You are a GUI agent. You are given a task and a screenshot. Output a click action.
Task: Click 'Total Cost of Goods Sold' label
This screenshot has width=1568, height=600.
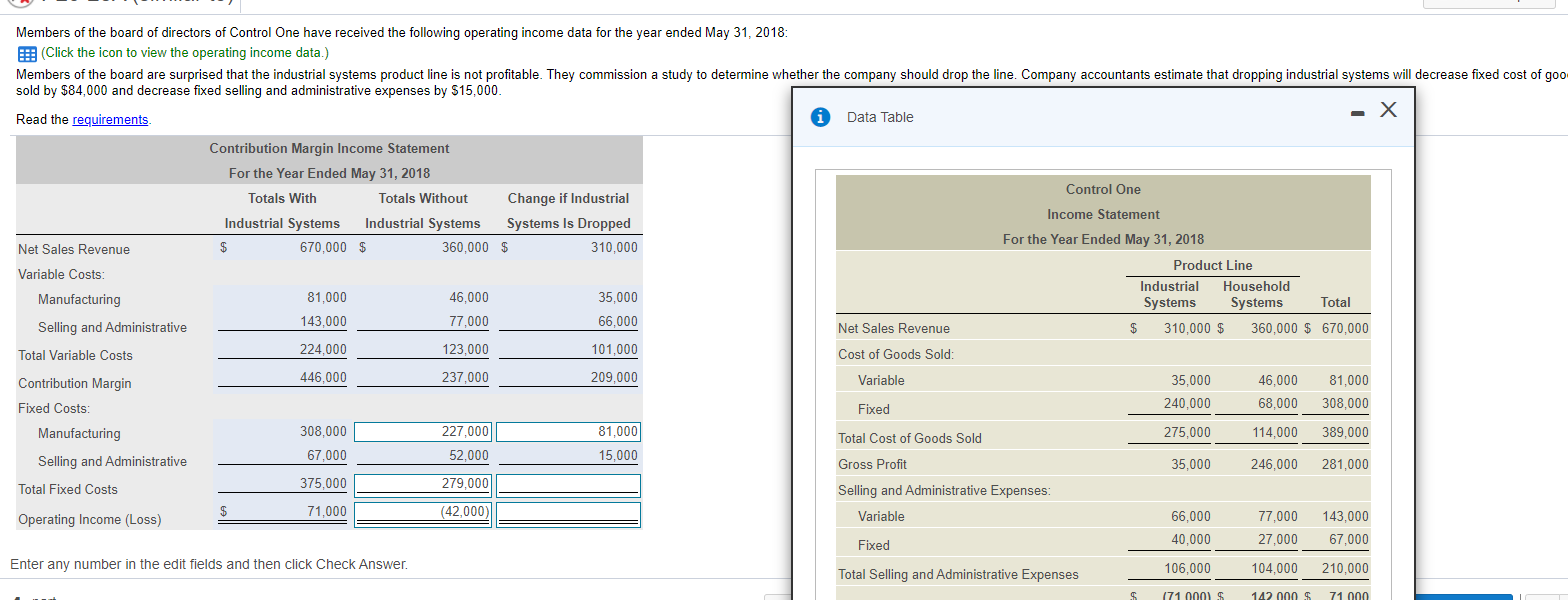910,438
